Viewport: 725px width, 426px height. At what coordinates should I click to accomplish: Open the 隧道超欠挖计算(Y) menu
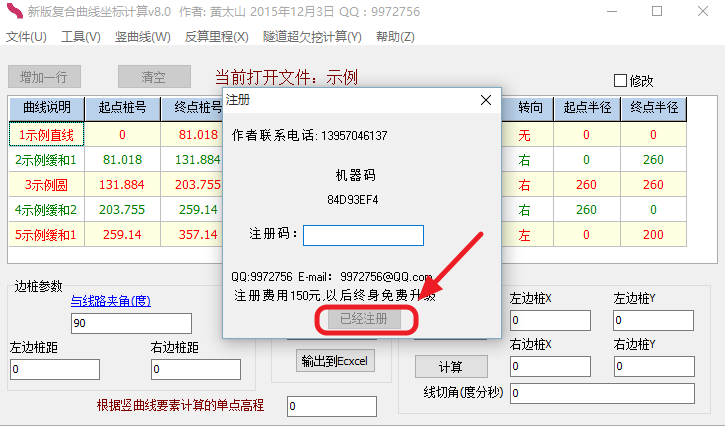(x=312, y=37)
